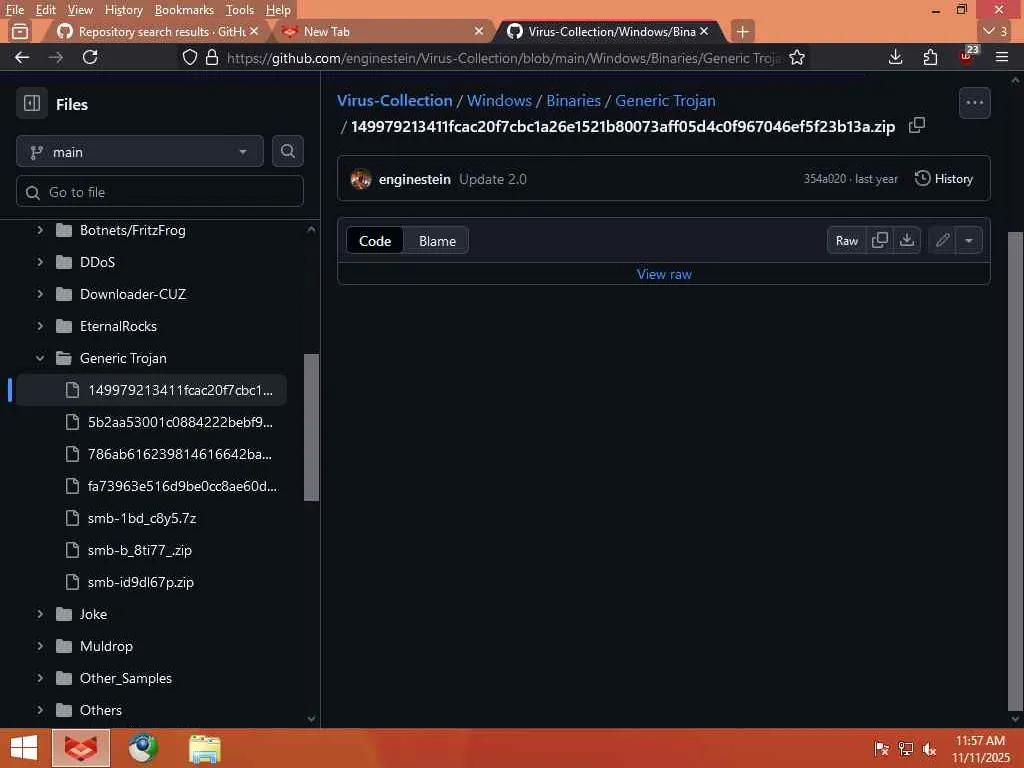Open the uBlock Origin extension icon

click(x=967, y=56)
